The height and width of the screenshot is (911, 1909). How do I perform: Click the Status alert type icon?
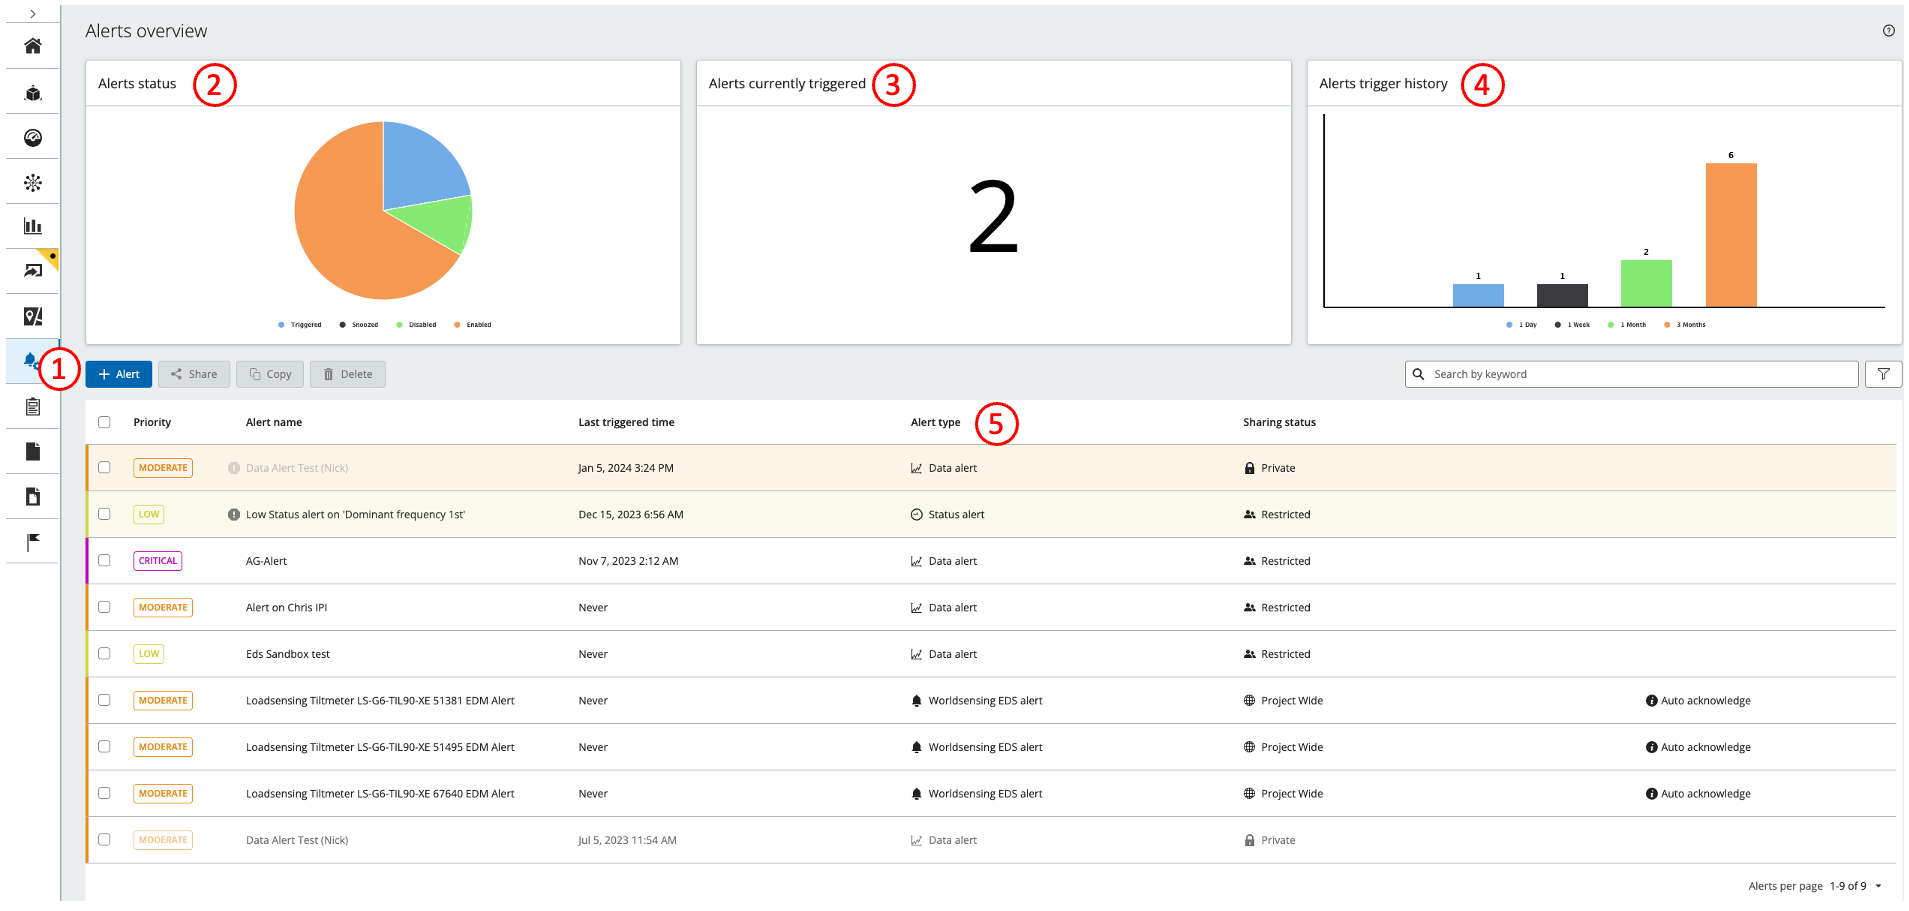[x=916, y=515]
